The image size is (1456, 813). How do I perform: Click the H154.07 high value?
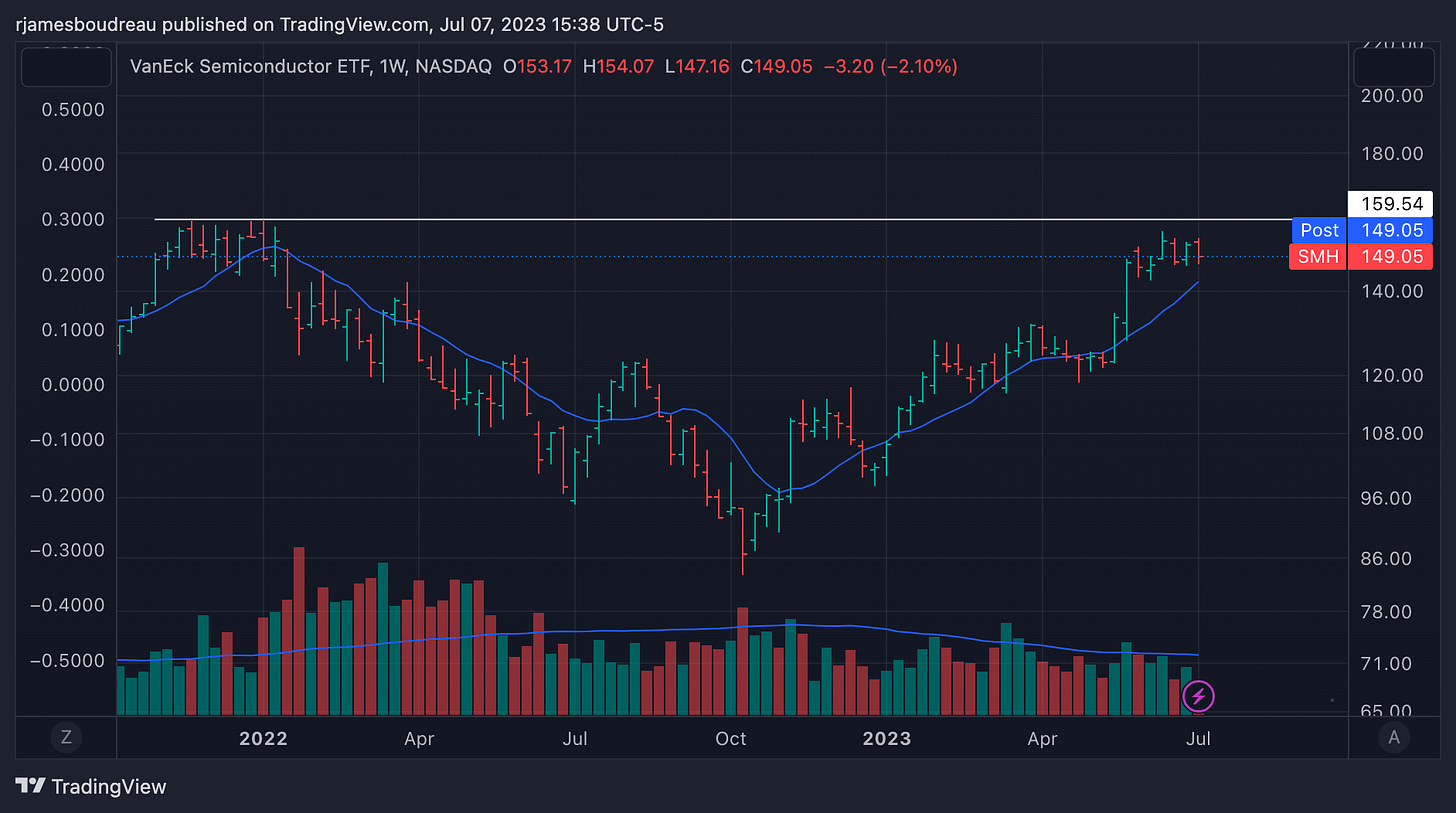tap(619, 67)
